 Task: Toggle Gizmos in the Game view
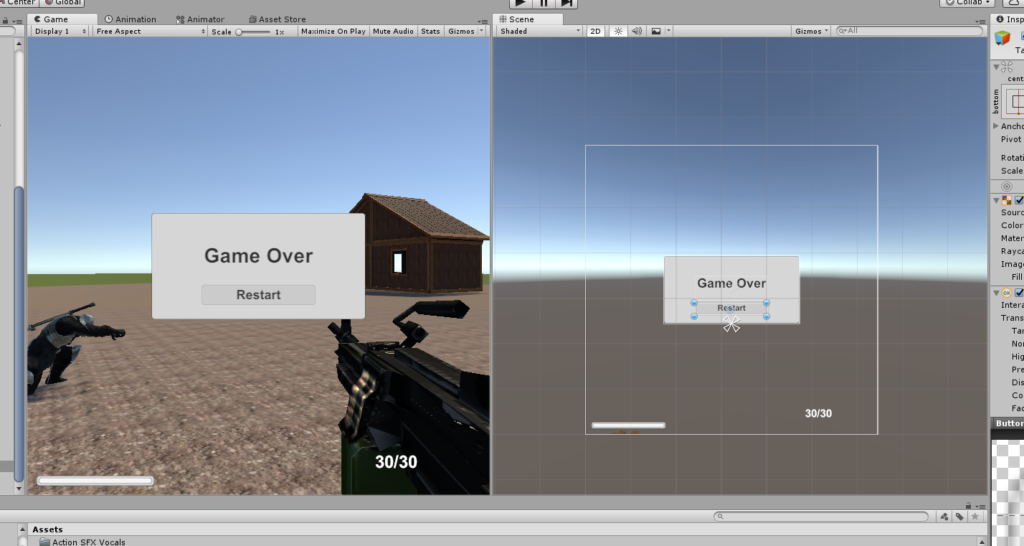[x=461, y=31]
